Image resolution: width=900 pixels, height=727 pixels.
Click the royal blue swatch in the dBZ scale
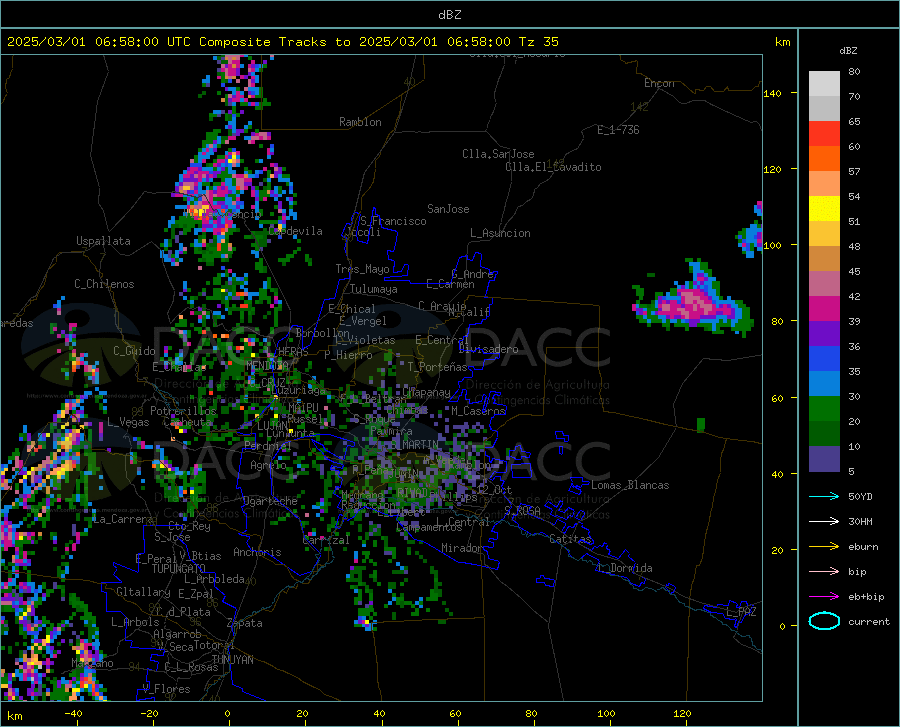tap(824, 359)
